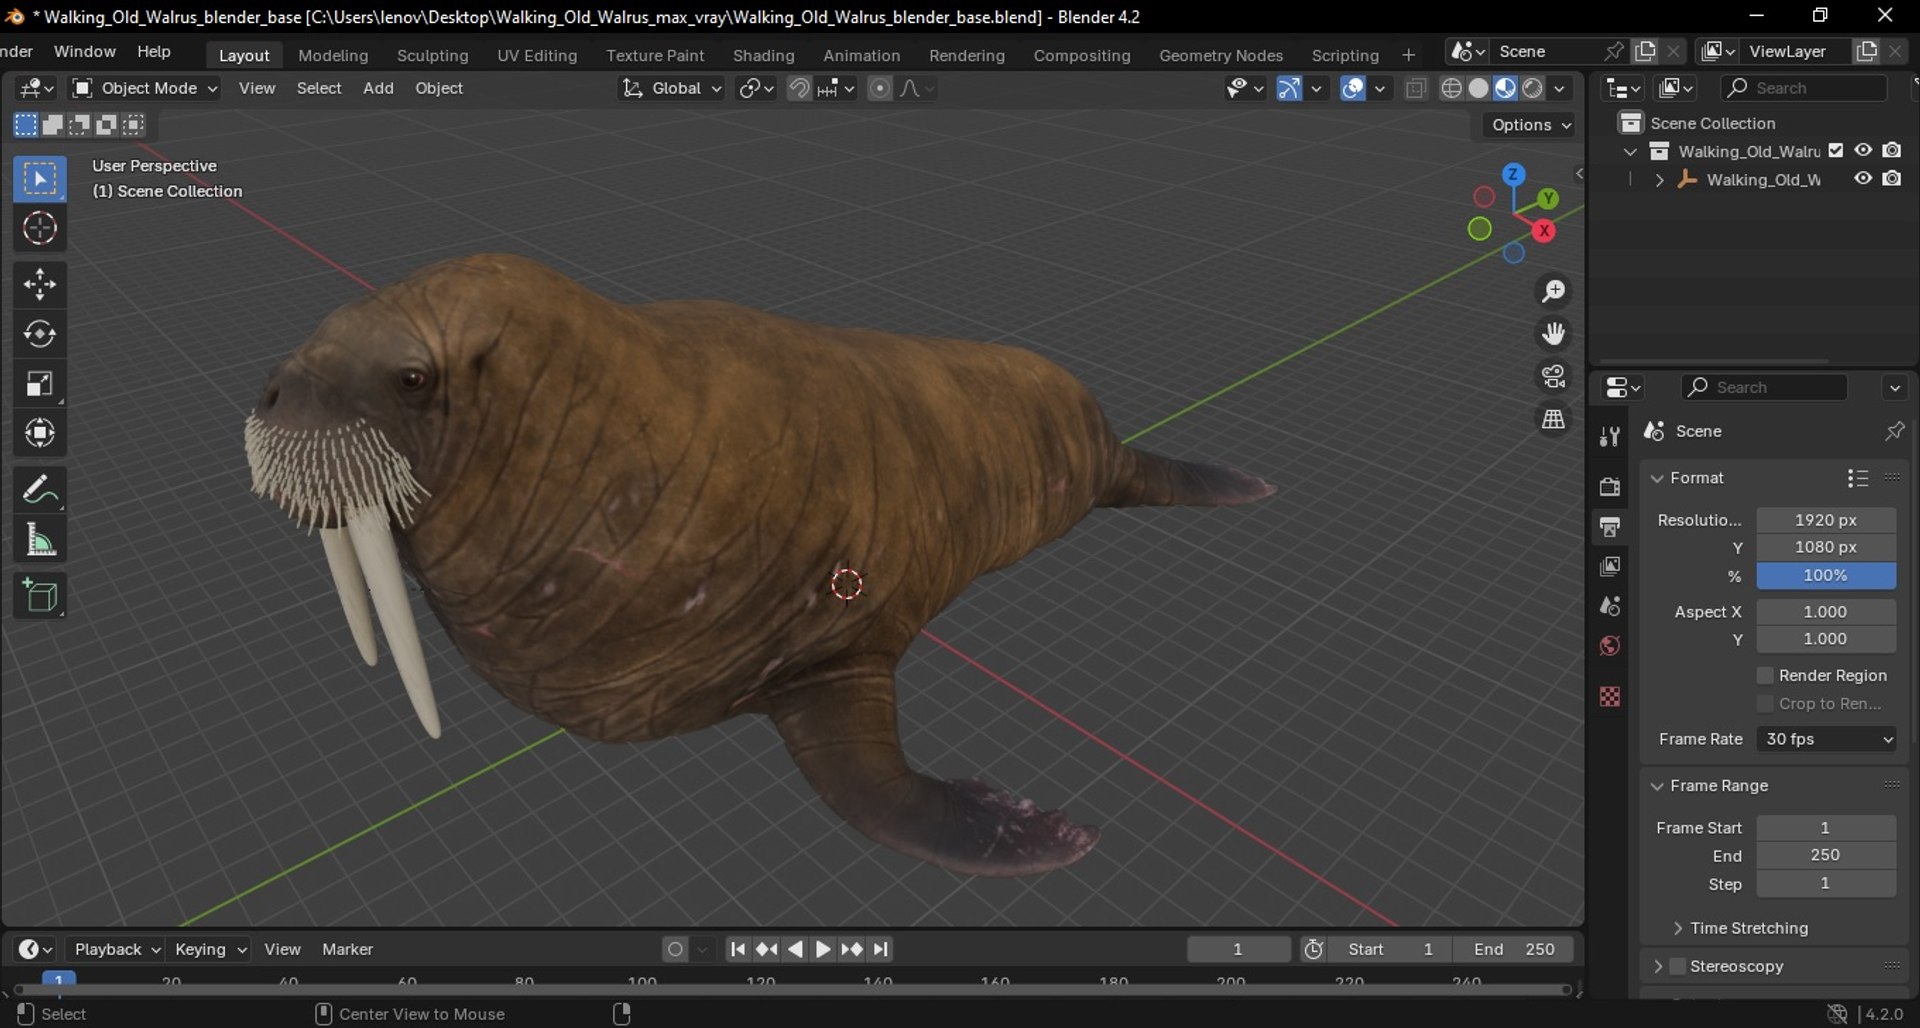The height and width of the screenshot is (1028, 1920).
Task: Pick the Annotate pencil tool
Action: (x=40, y=490)
